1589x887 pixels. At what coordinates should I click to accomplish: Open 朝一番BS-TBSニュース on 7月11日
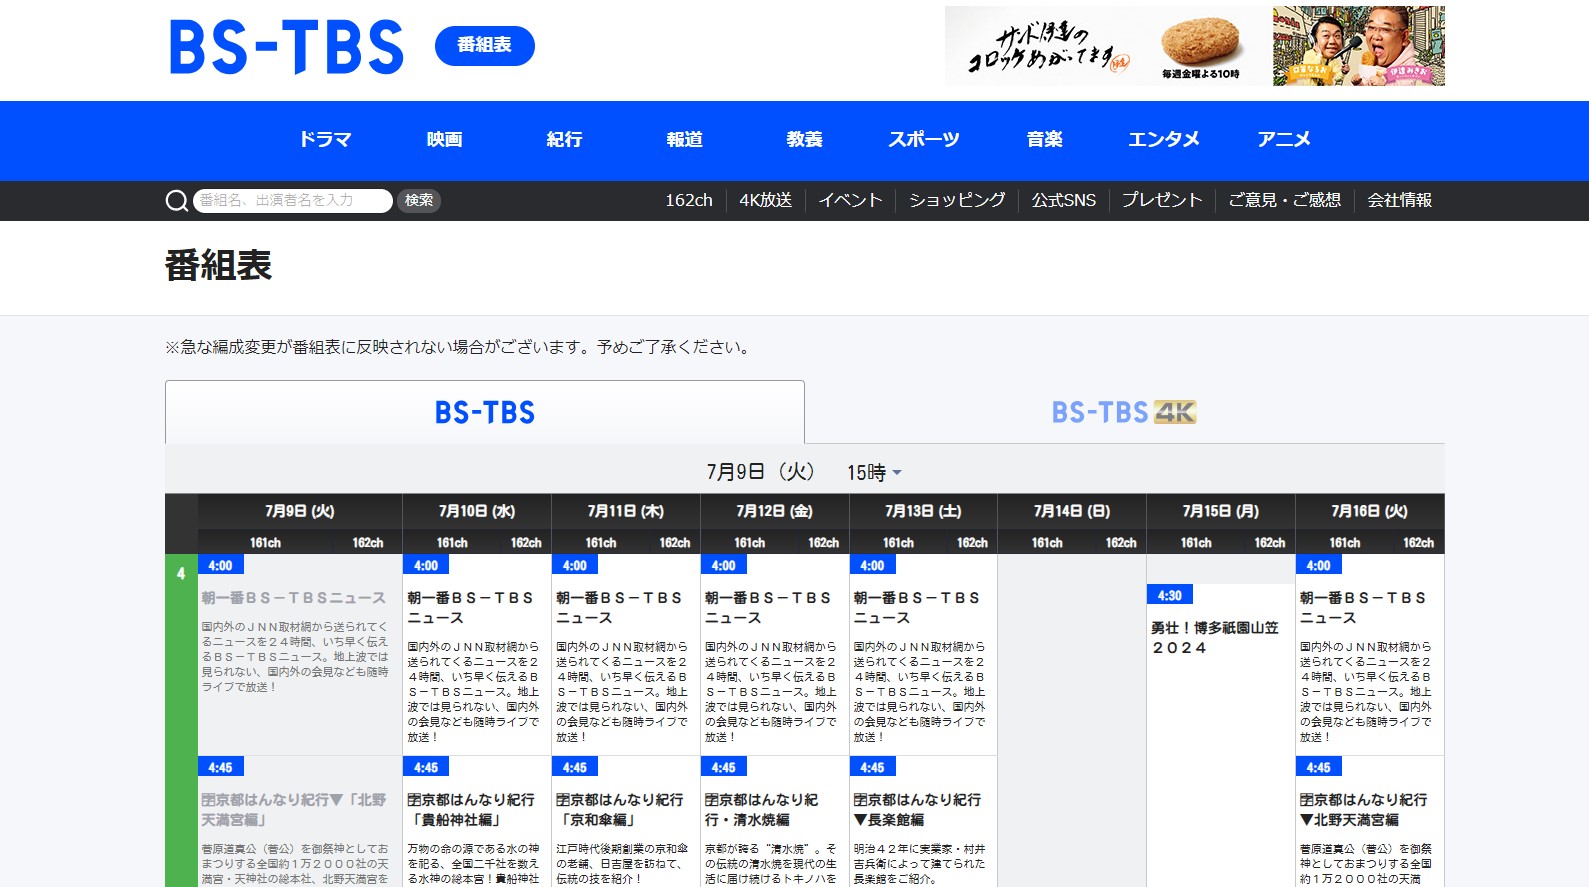pos(619,608)
